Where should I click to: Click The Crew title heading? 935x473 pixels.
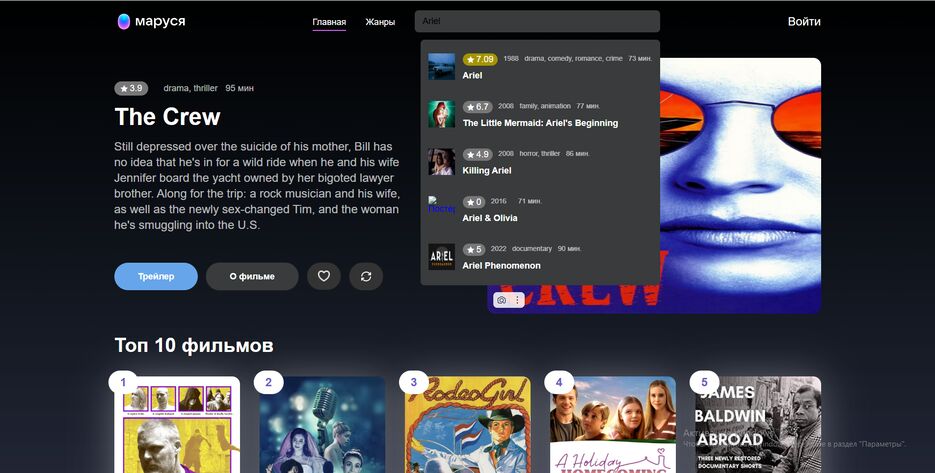click(168, 117)
